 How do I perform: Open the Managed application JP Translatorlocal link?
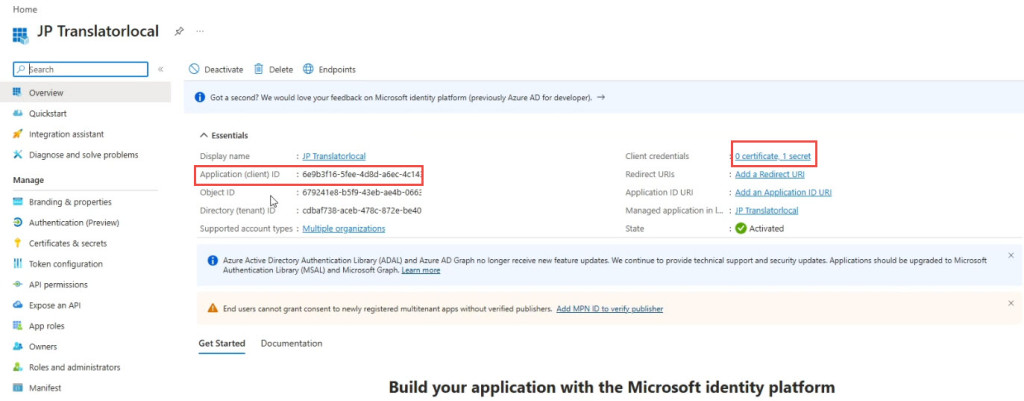tap(766, 210)
